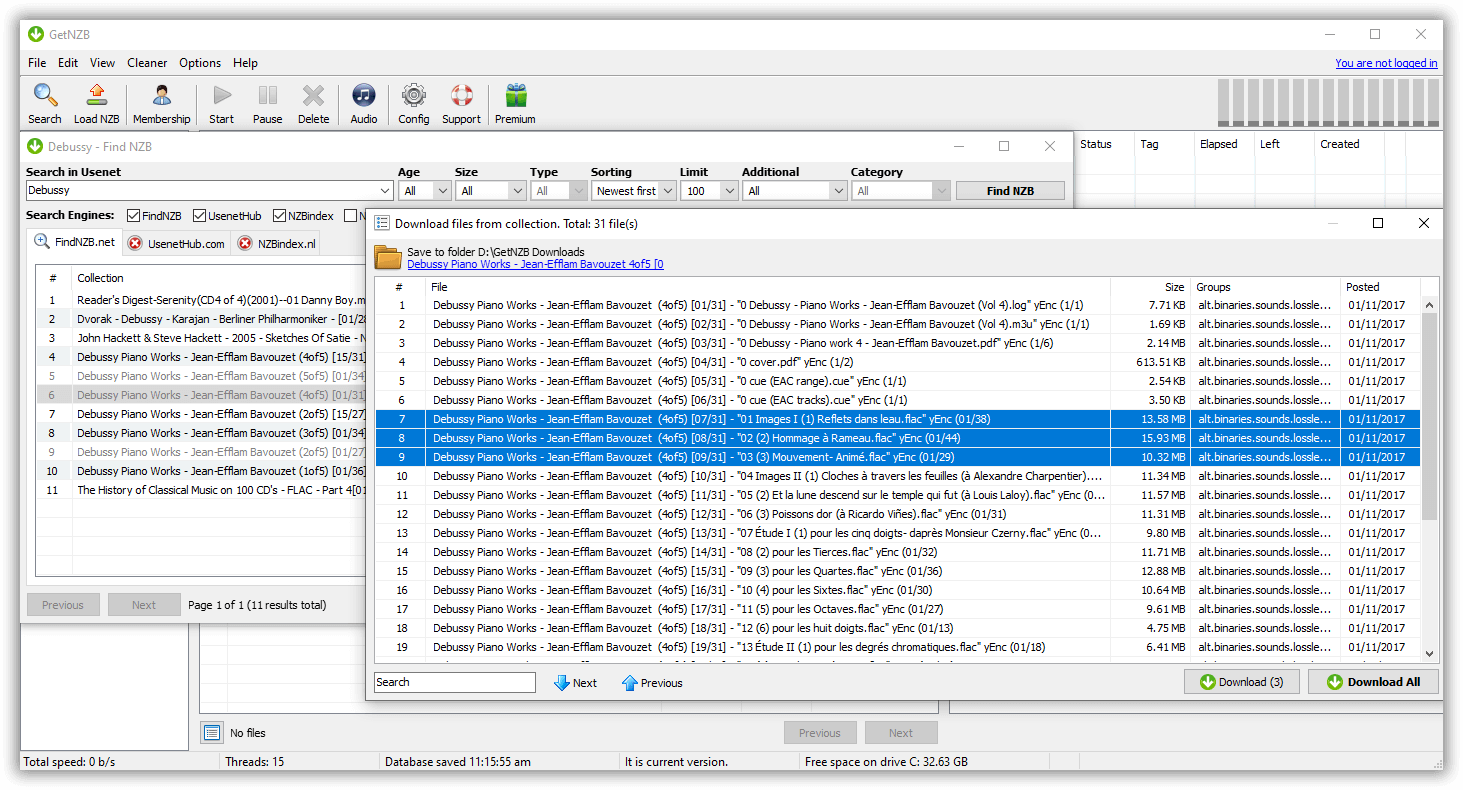The height and width of the screenshot is (790, 1463).
Task: Click the Search field in download dialog
Action: coord(455,682)
